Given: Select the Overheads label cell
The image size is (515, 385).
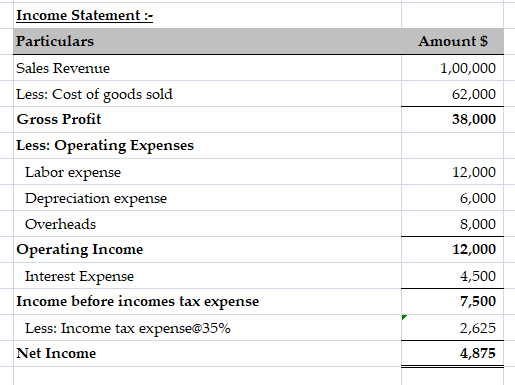Looking at the screenshot, I should (x=207, y=224).
